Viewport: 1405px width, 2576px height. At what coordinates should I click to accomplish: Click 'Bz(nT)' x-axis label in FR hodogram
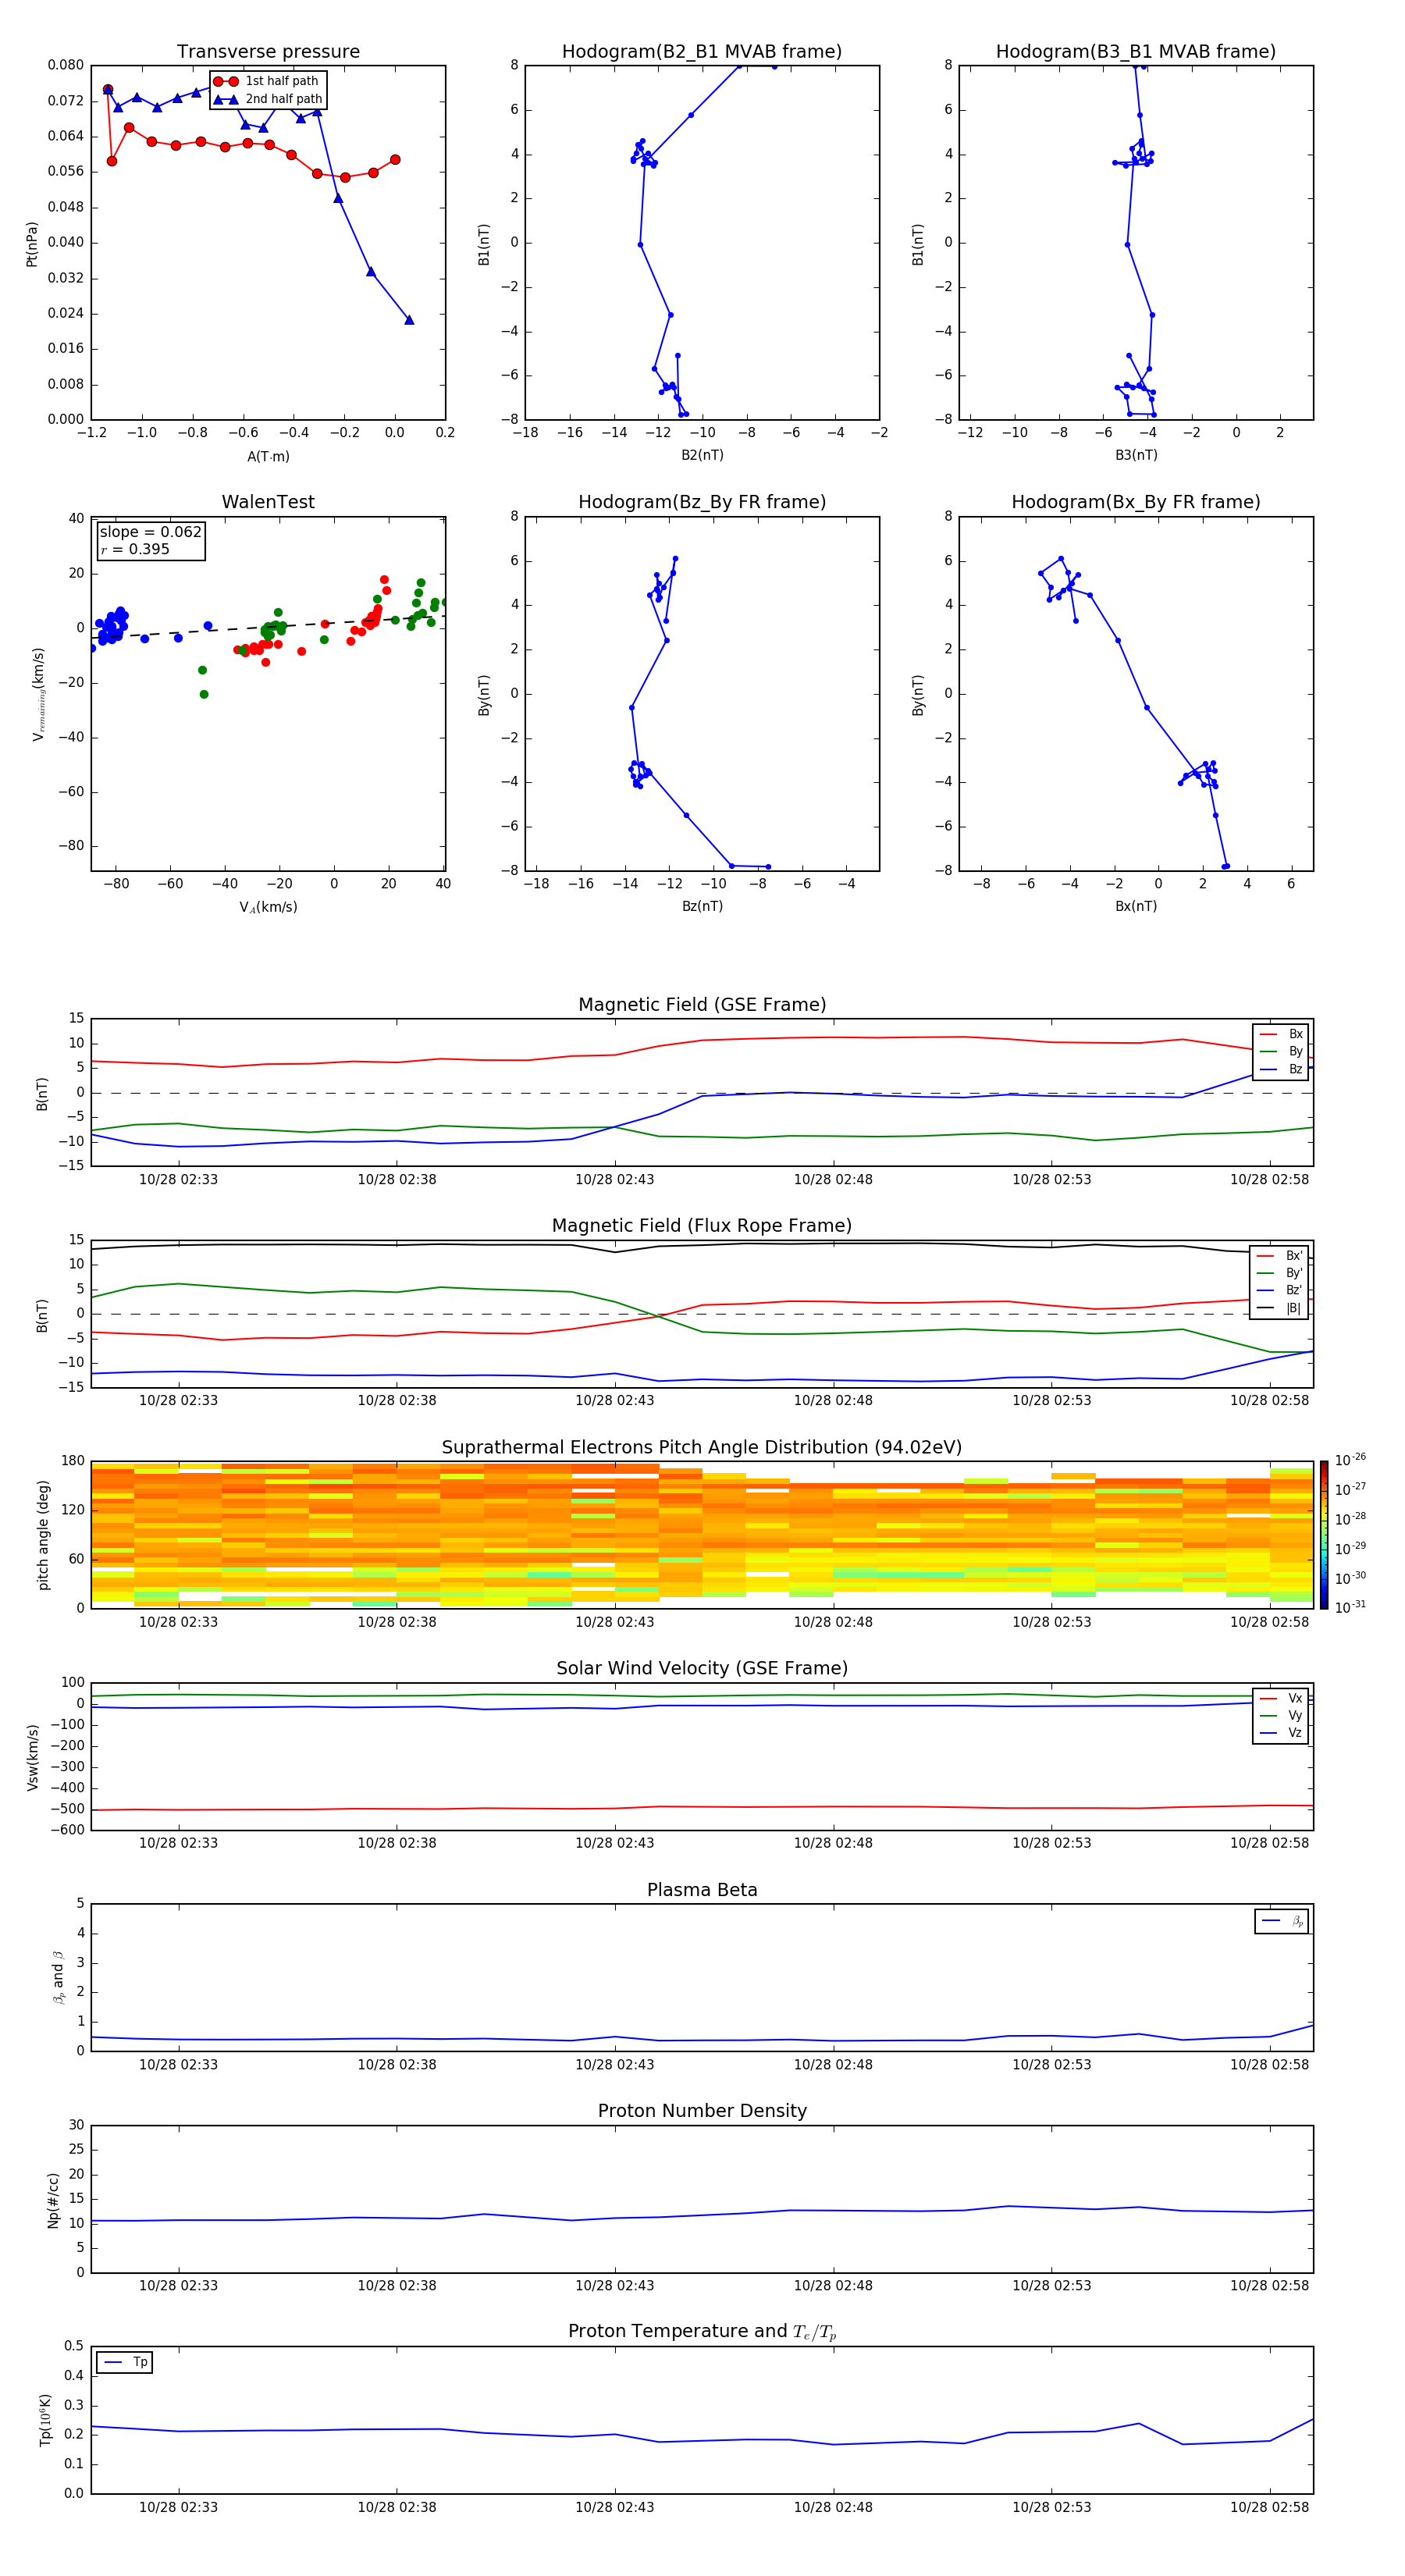tap(702, 906)
